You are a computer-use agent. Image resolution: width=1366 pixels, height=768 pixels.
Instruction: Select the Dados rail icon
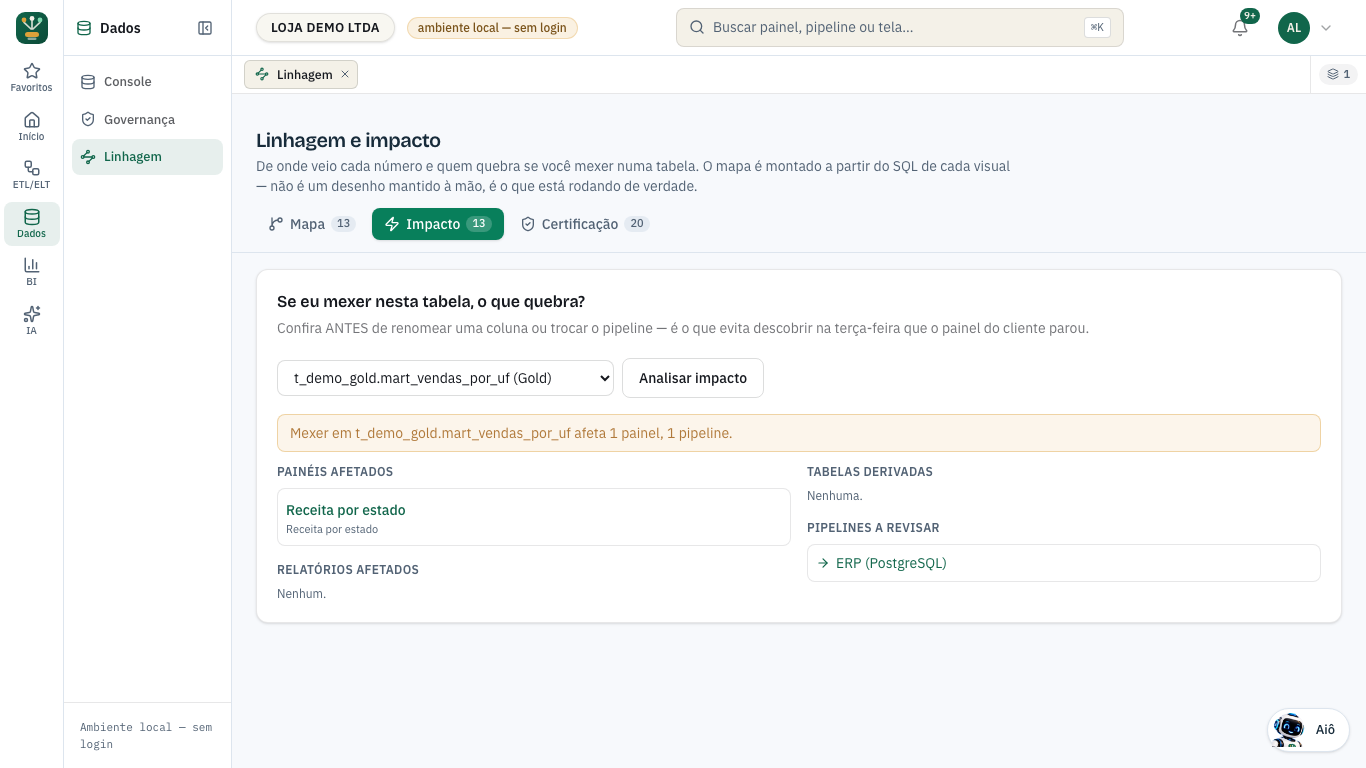click(32, 224)
